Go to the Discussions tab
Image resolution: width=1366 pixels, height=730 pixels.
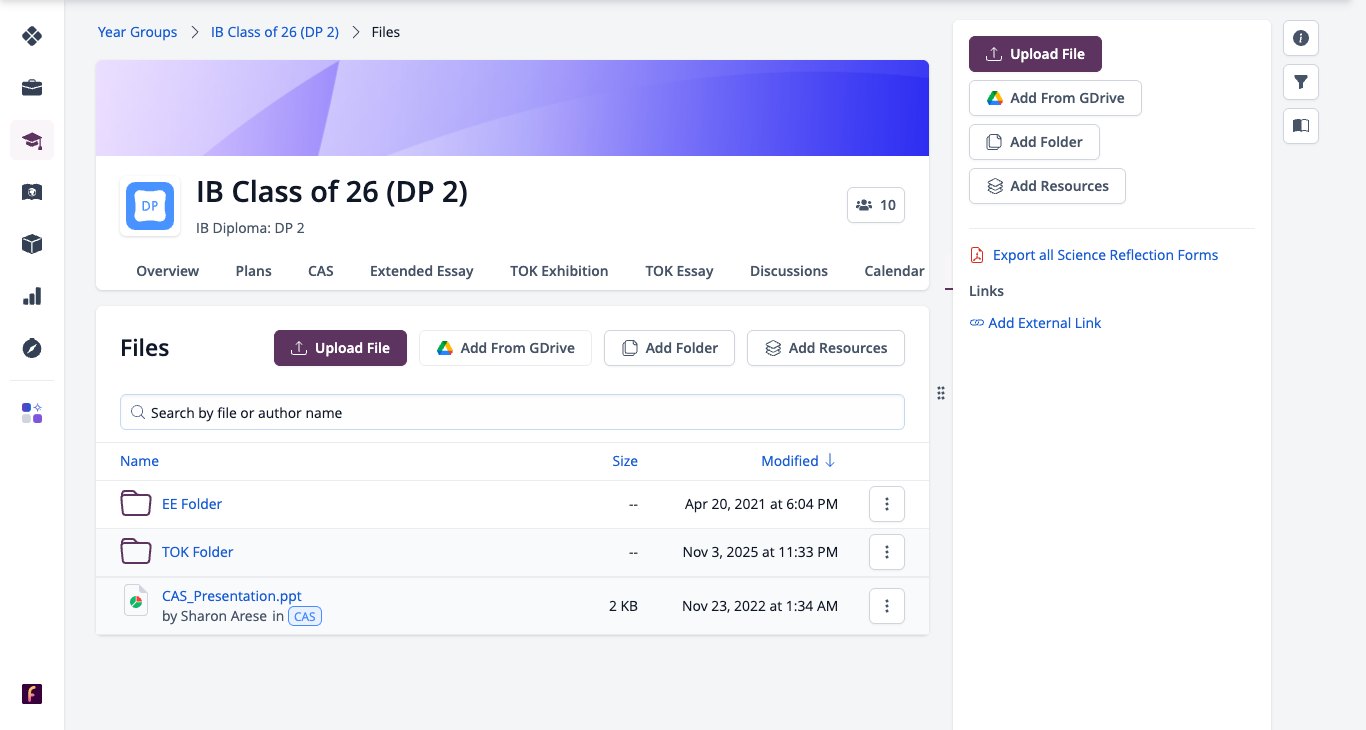(789, 271)
